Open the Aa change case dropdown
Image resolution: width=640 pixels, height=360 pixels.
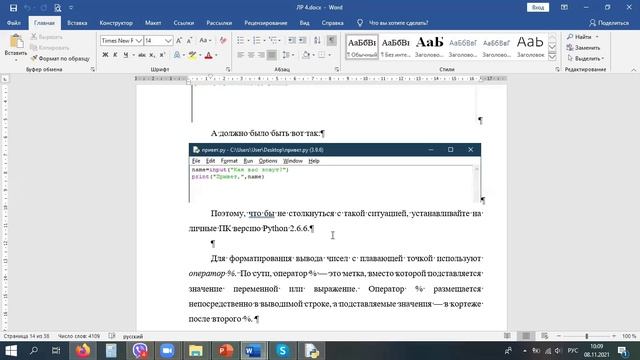coord(205,40)
